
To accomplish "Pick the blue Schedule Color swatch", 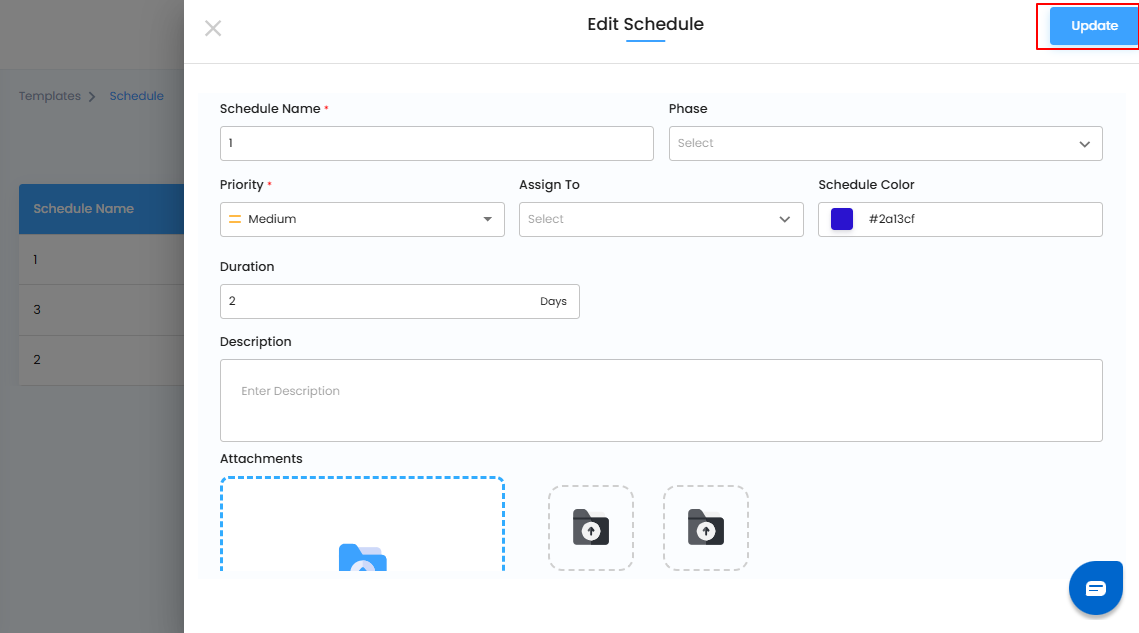I will point(842,219).
